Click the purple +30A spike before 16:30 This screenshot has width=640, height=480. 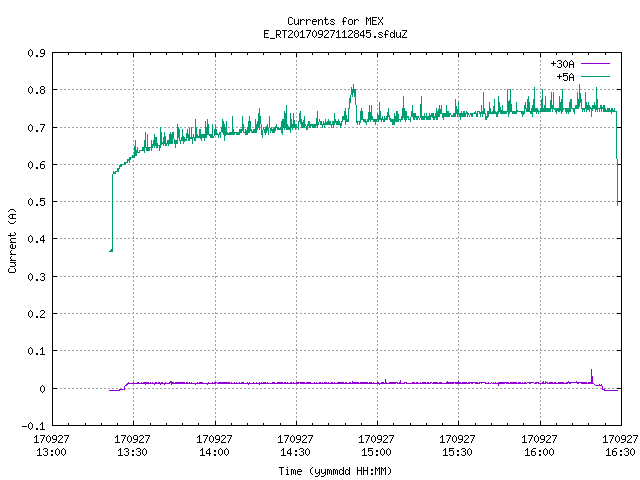[x=592, y=375]
